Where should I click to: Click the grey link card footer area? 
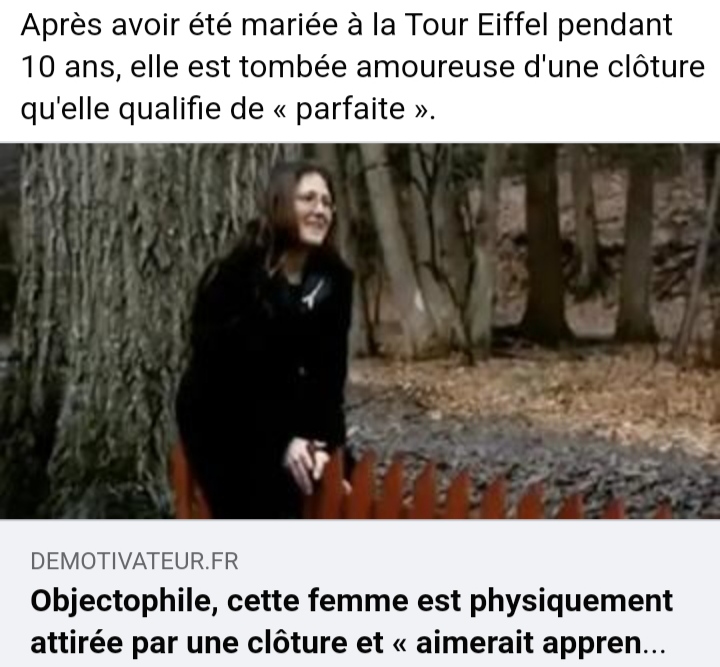(360, 593)
